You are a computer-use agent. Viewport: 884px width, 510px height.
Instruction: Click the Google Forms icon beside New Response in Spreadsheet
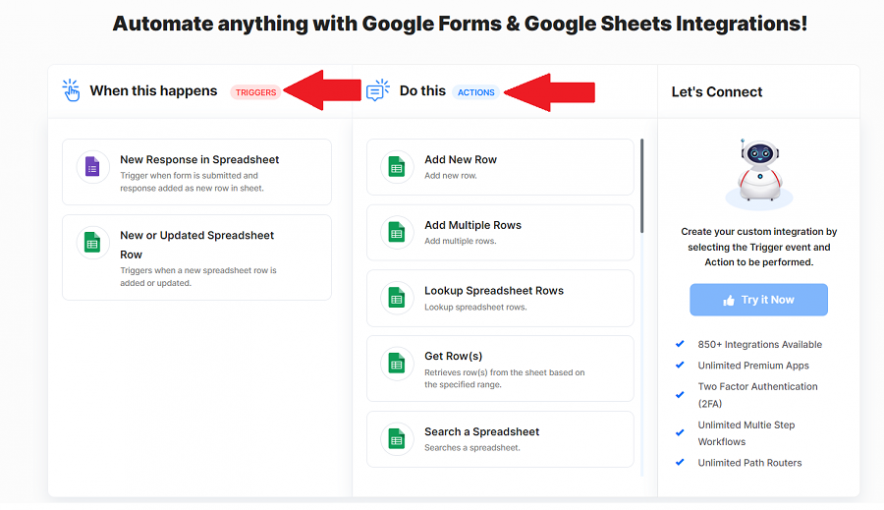click(92, 167)
